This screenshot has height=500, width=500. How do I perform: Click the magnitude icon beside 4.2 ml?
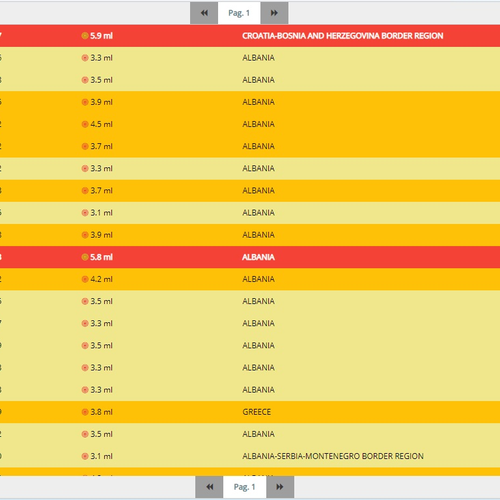tap(85, 279)
